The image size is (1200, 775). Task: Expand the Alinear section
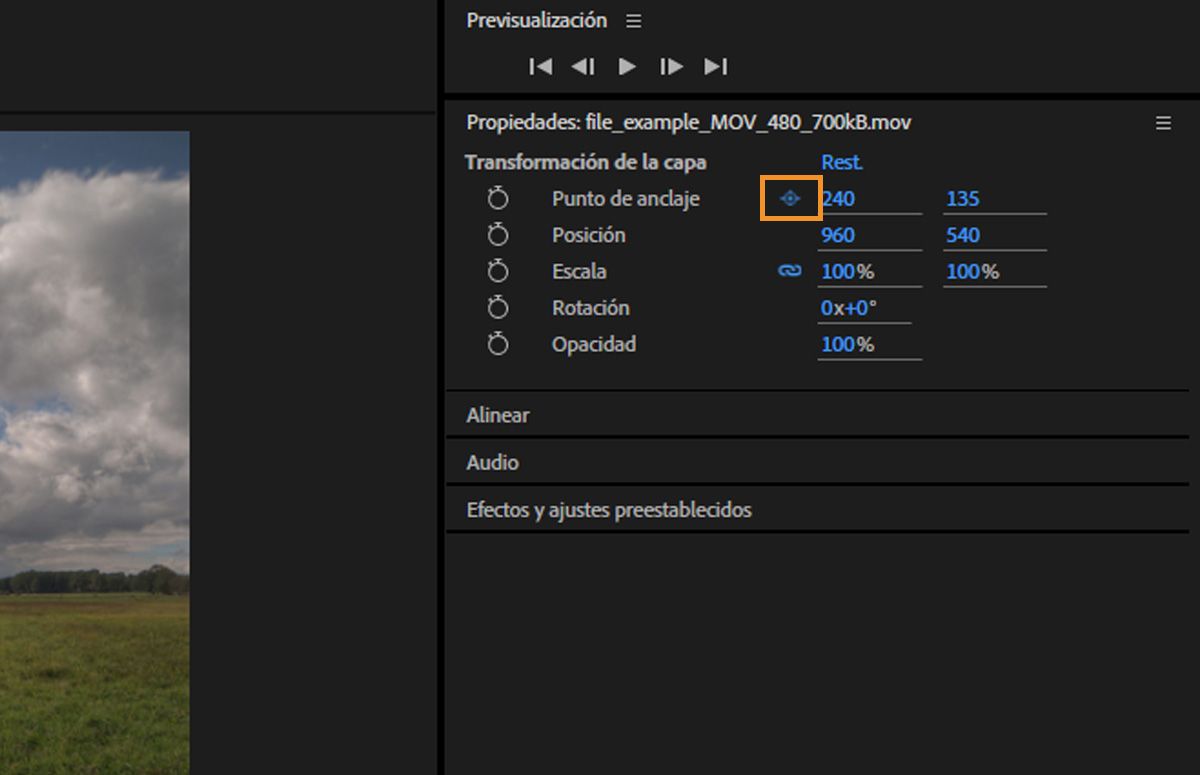pyautogui.click(x=498, y=415)
